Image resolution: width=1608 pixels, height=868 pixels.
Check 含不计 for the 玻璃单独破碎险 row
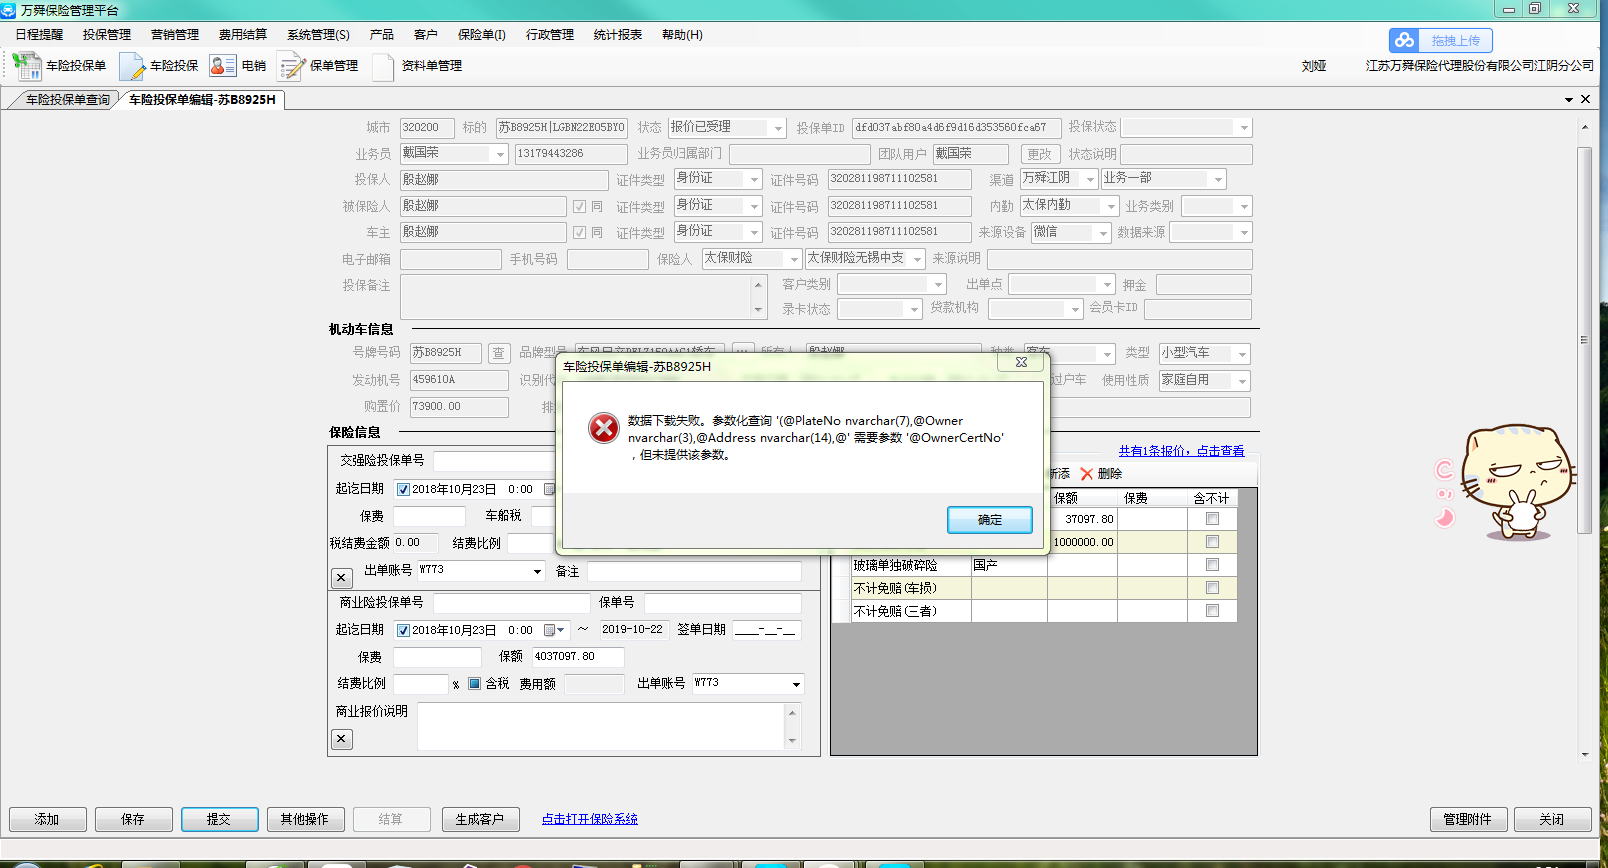click(1212, 565)
